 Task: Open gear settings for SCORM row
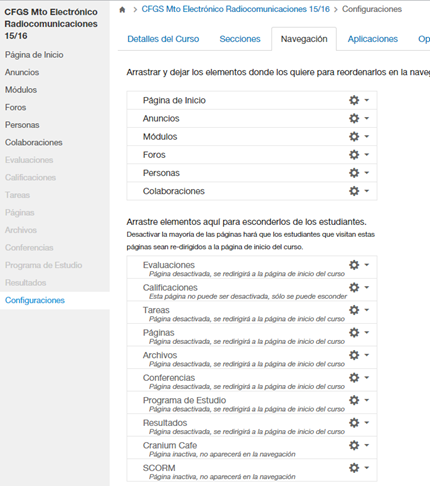(x=354, y=468)
